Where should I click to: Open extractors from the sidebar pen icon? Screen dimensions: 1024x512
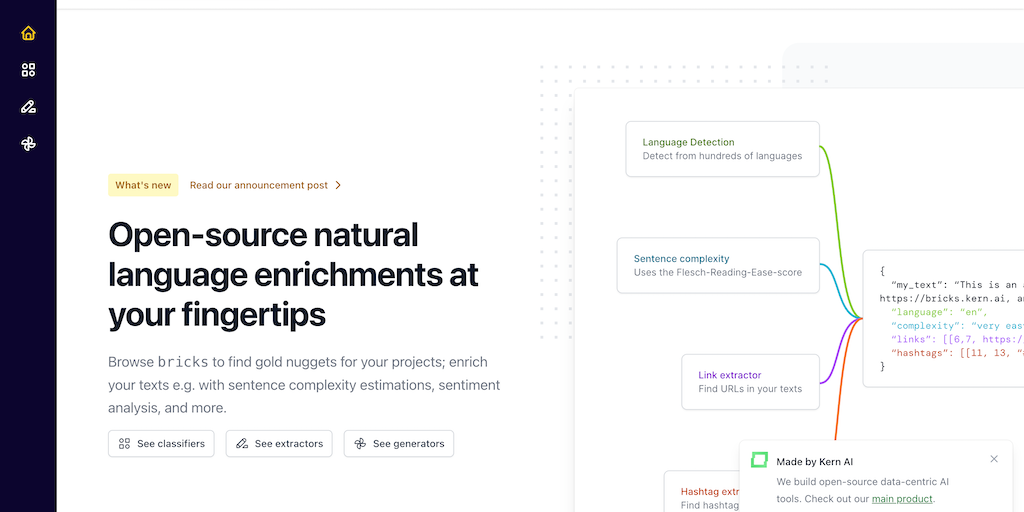point(28,107)
